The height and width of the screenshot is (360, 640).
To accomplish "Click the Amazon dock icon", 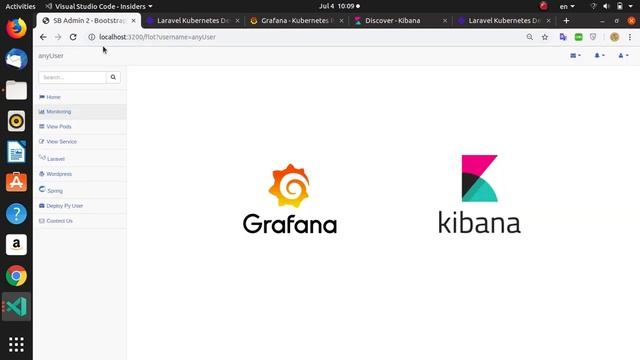I will click(16, 244).
